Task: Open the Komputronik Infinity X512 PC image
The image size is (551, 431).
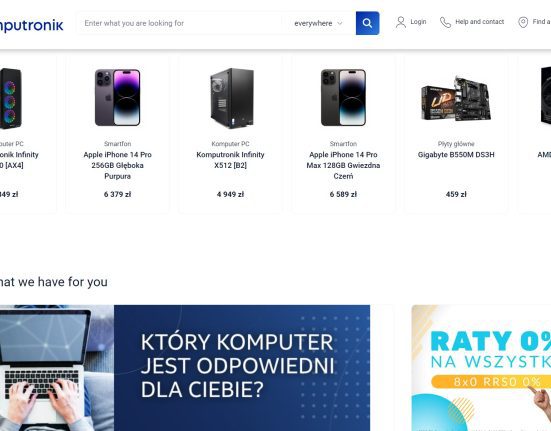Action: click(x=232, y=98)
